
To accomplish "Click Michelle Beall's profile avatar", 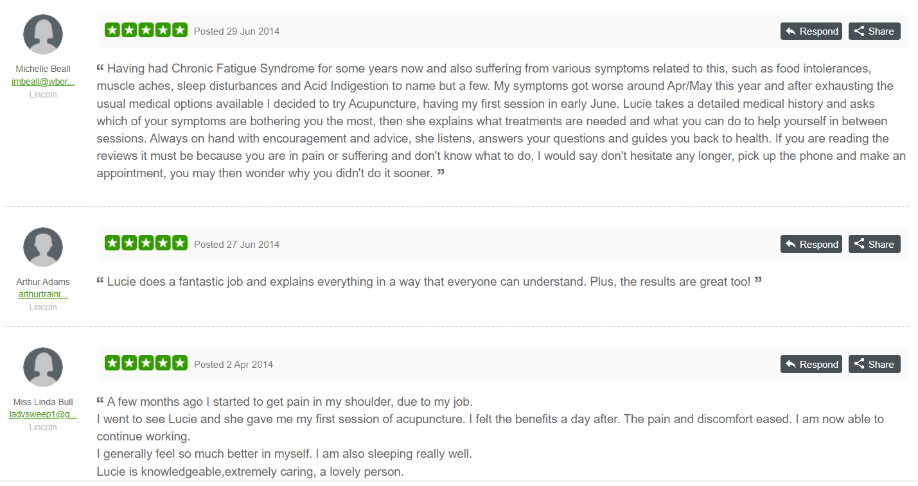I will click(43, 35).
